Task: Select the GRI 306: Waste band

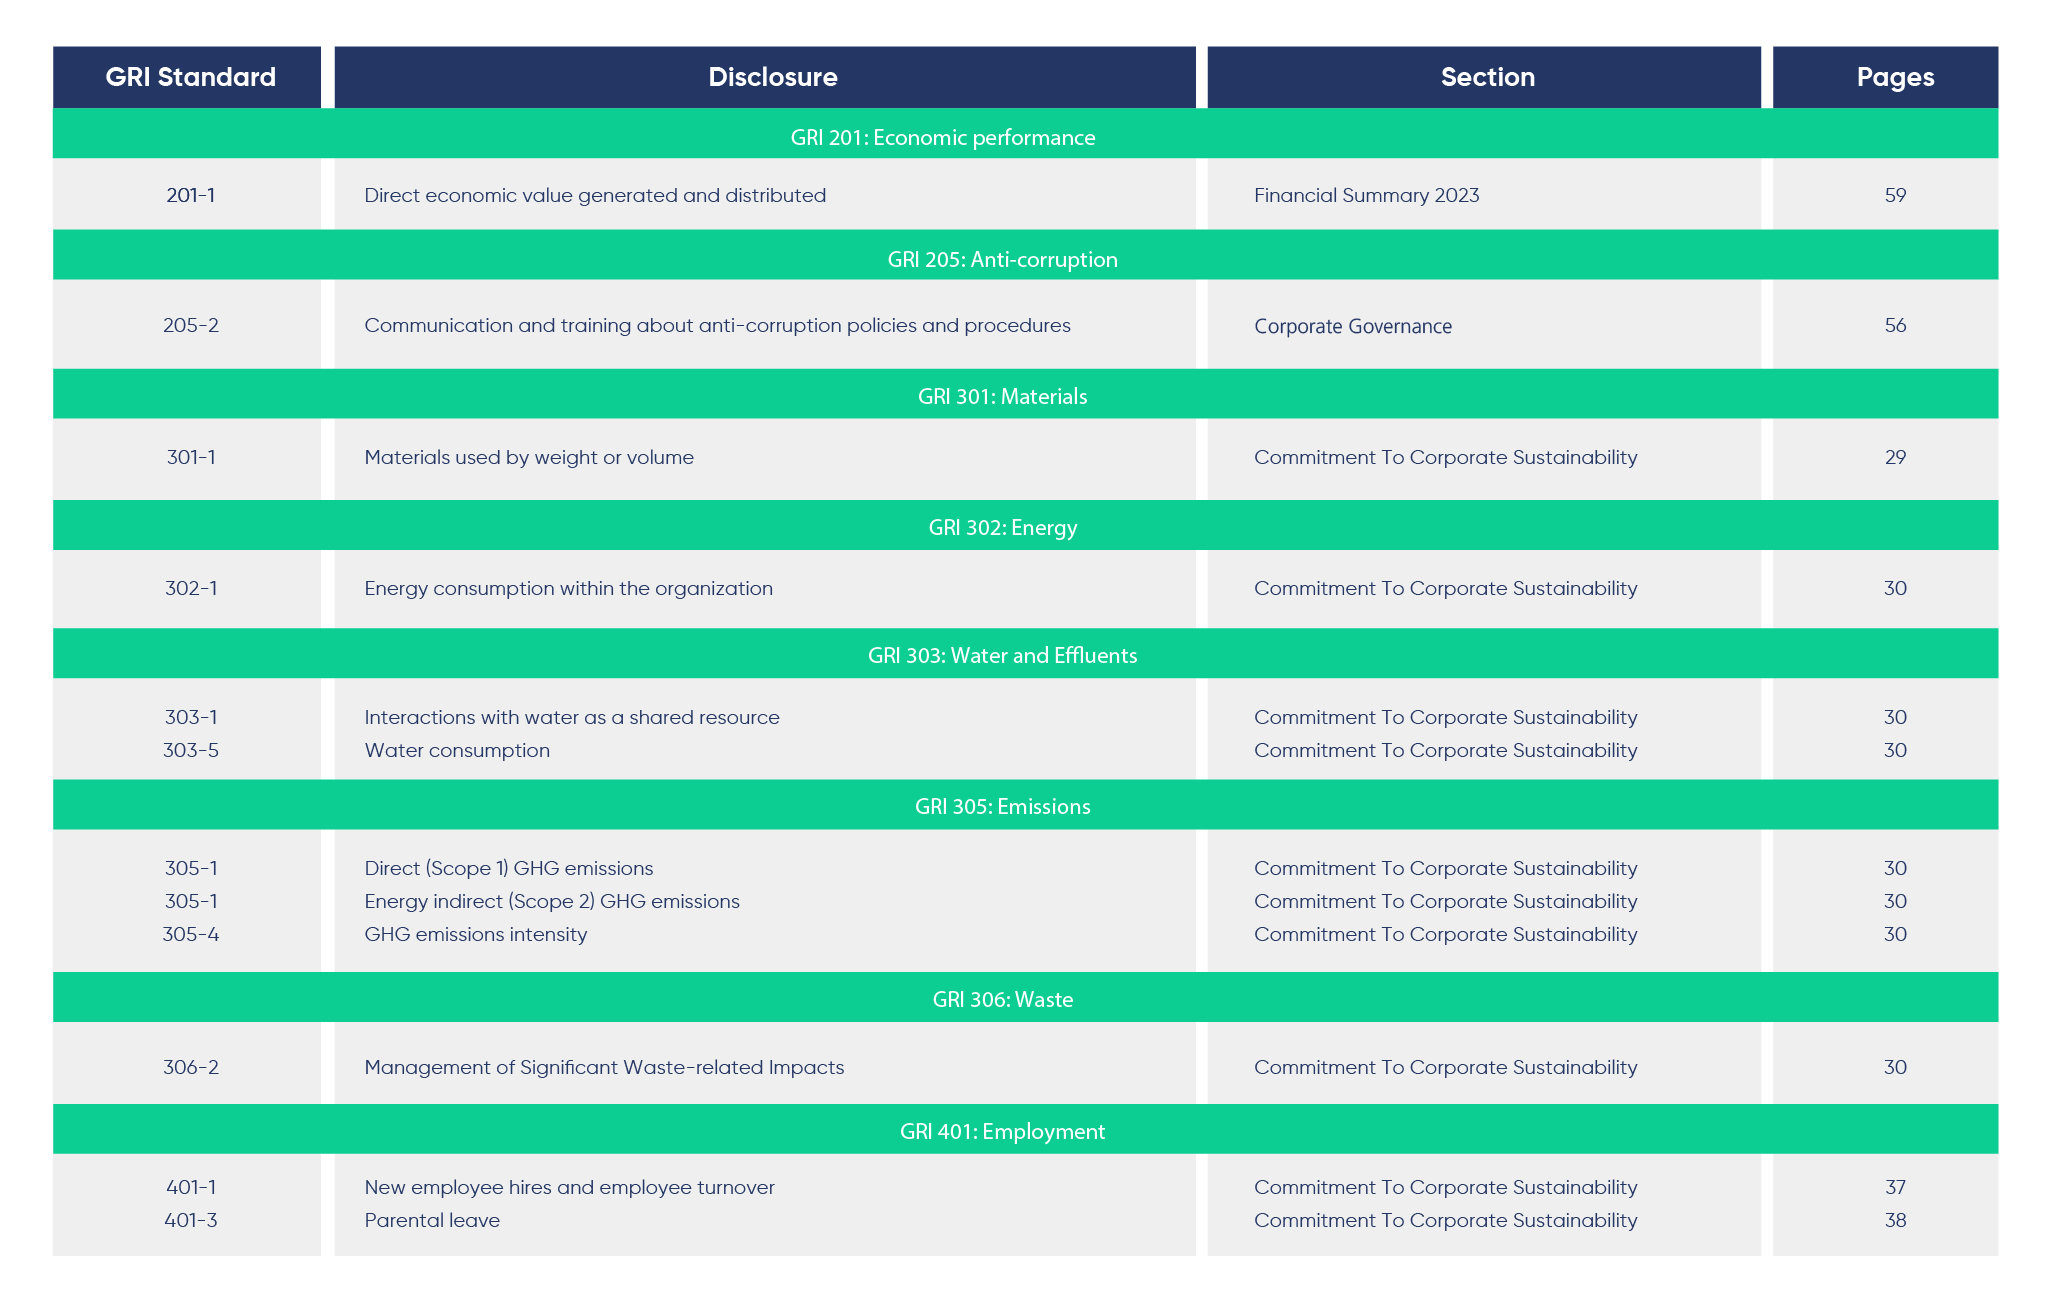Action: pos(1025,997)
